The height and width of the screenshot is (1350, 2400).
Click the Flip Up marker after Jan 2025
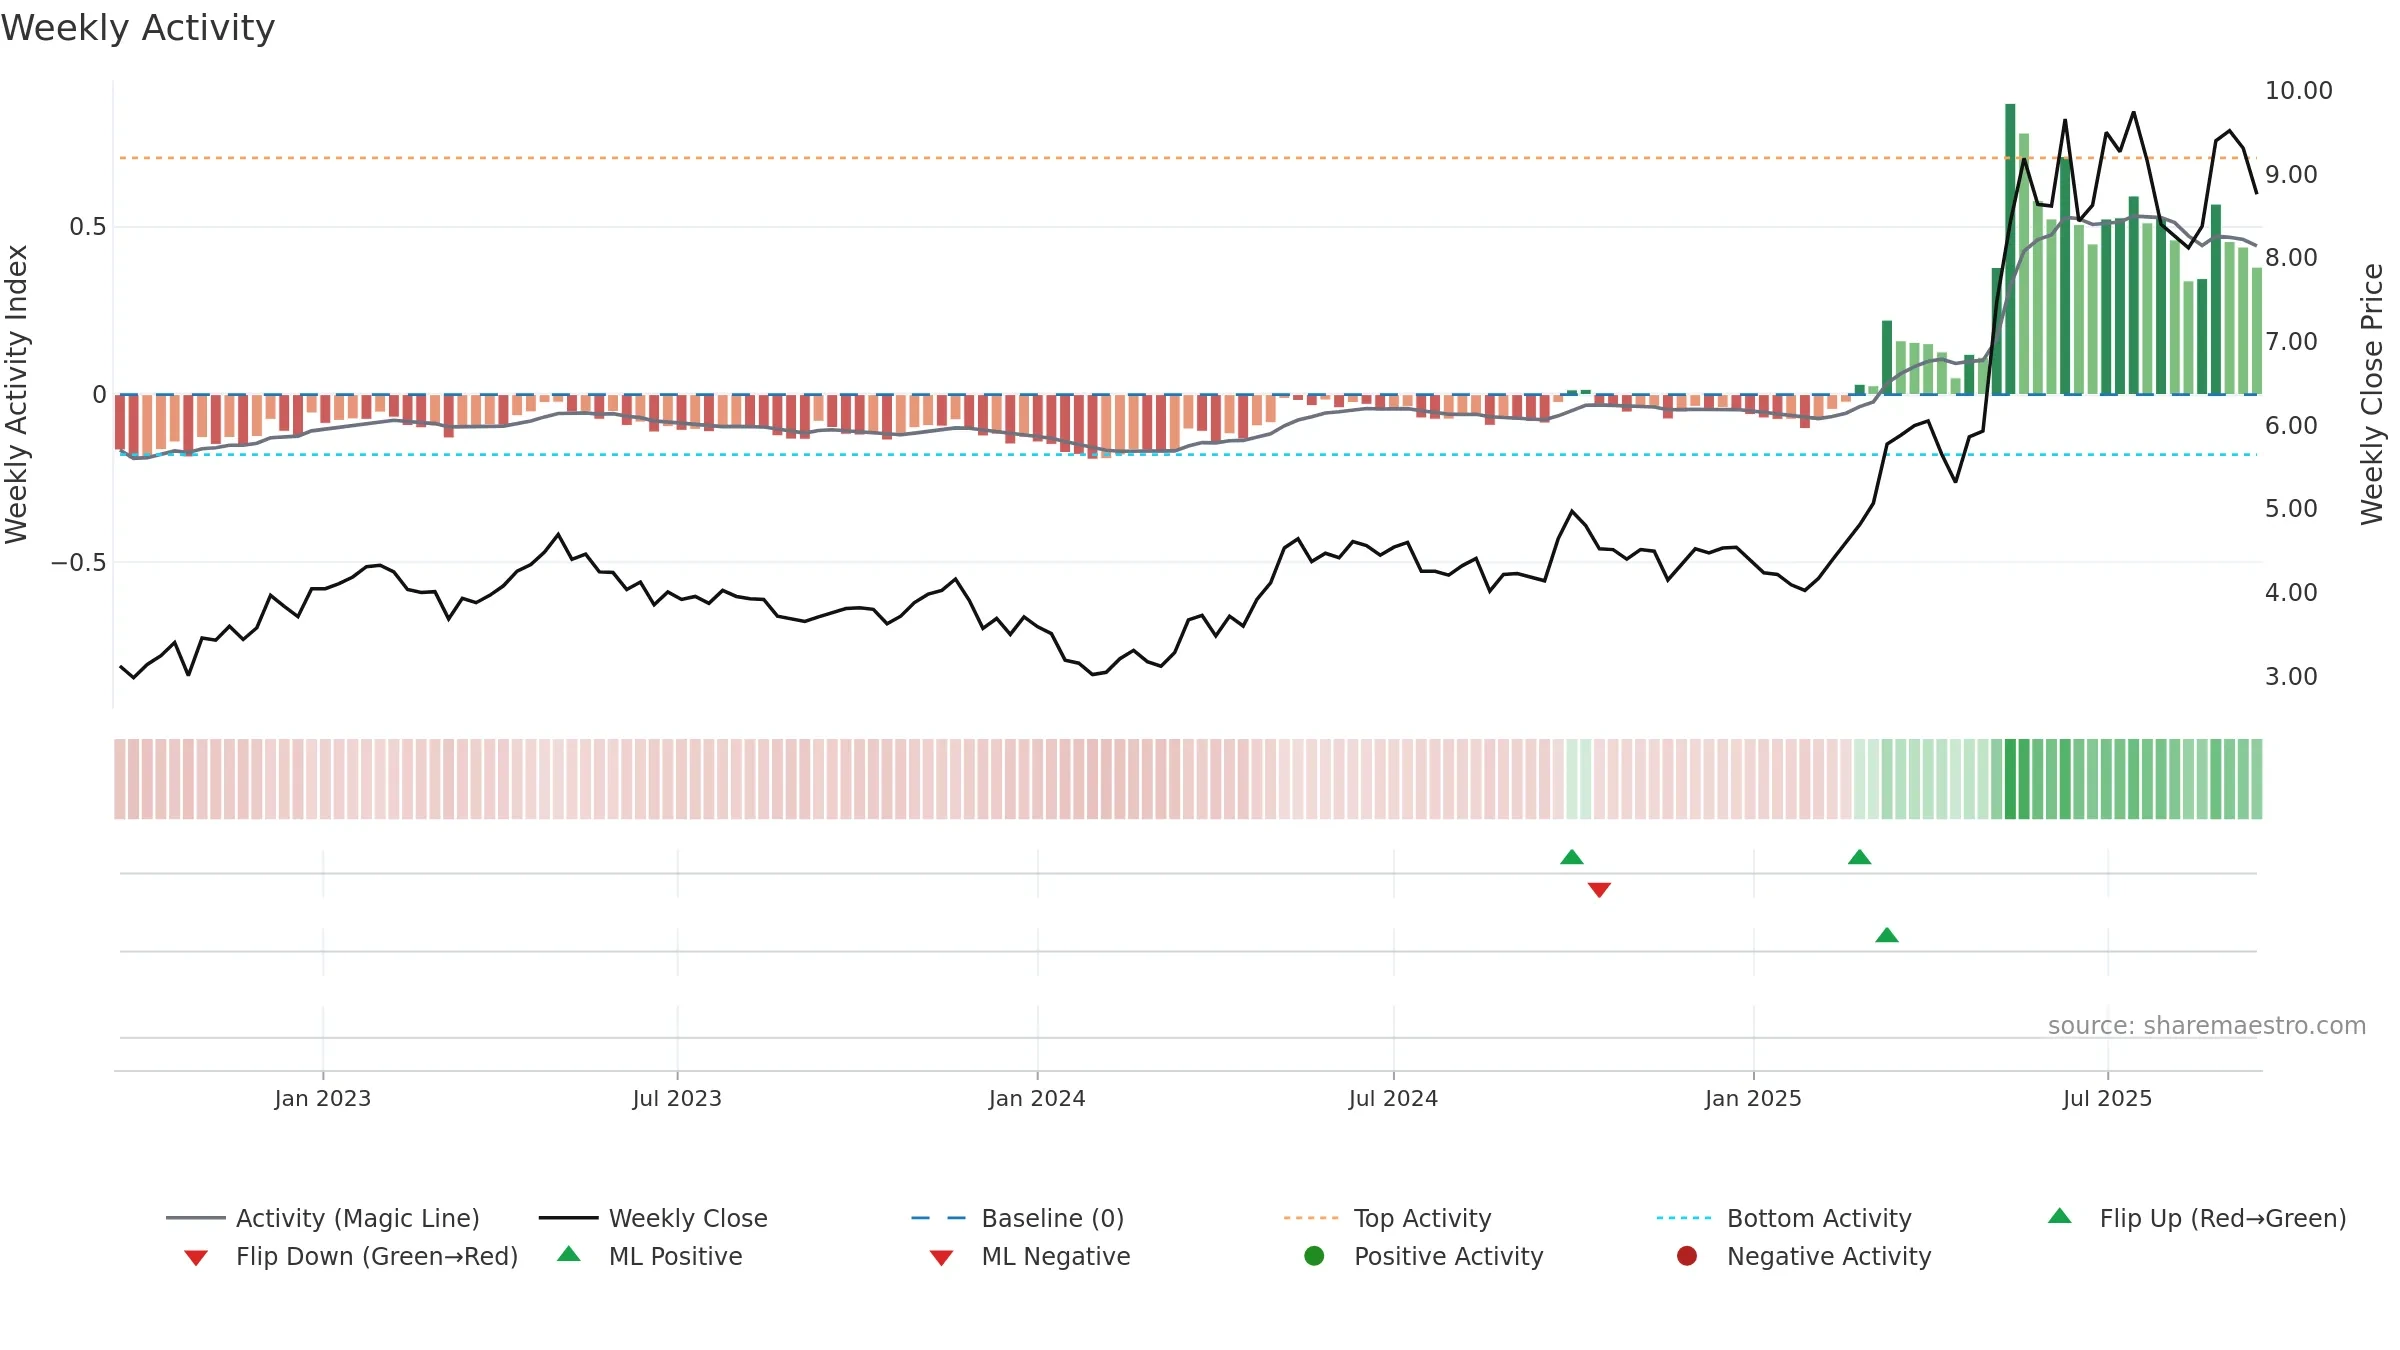click(x=1860, y=857)
